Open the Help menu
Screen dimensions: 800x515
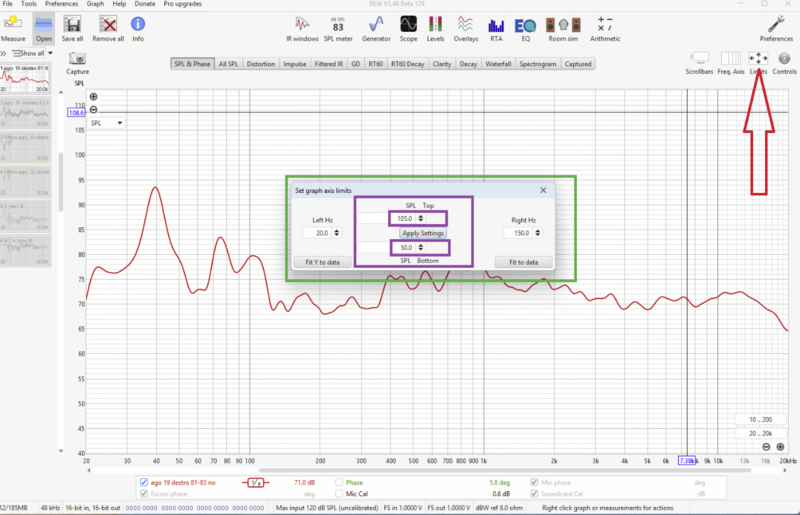coord(119,4)
